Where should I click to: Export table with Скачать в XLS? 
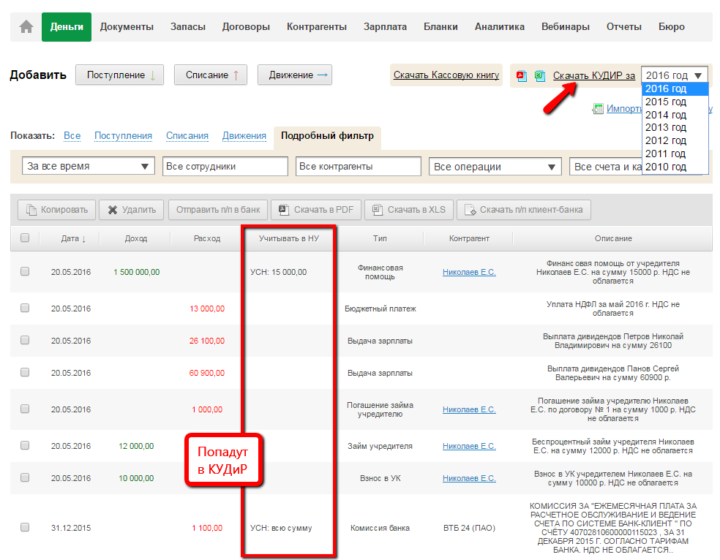click(409, 210)
